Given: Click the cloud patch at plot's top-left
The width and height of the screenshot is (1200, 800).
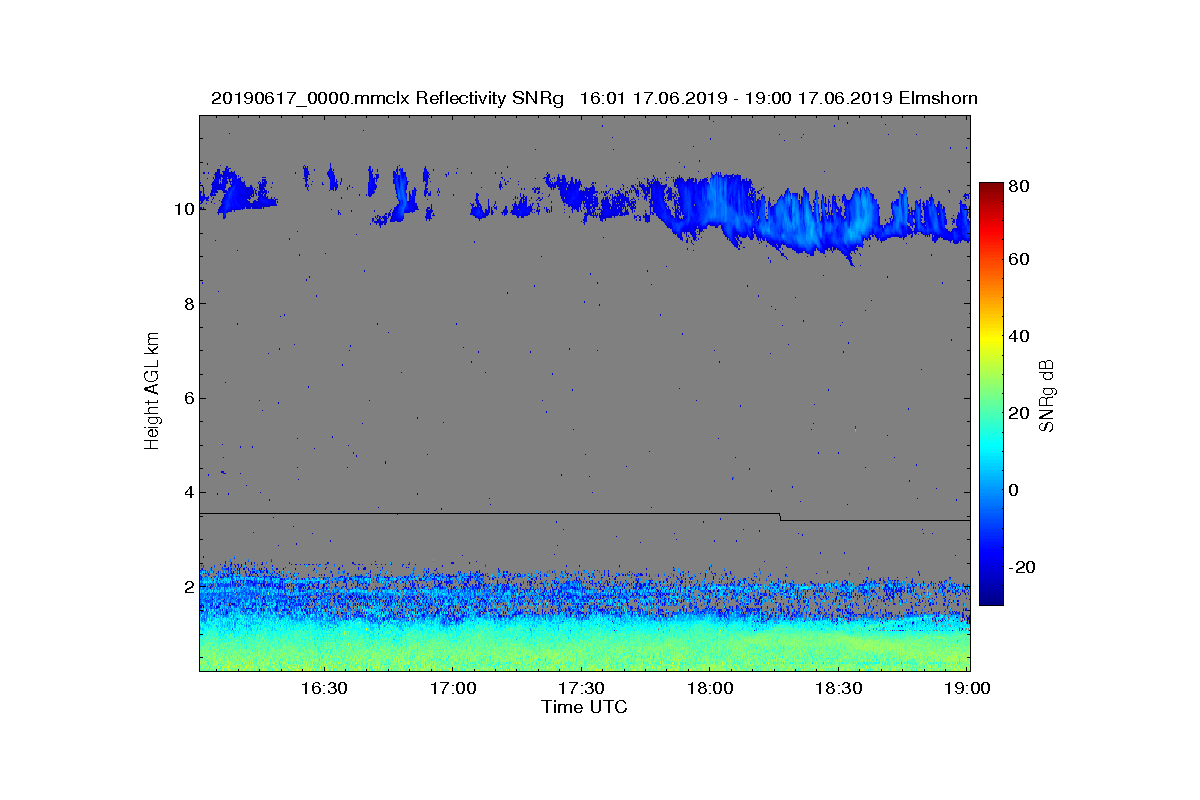Looking at the screenshot, I should pyautogui.click(x=237, y=190).
